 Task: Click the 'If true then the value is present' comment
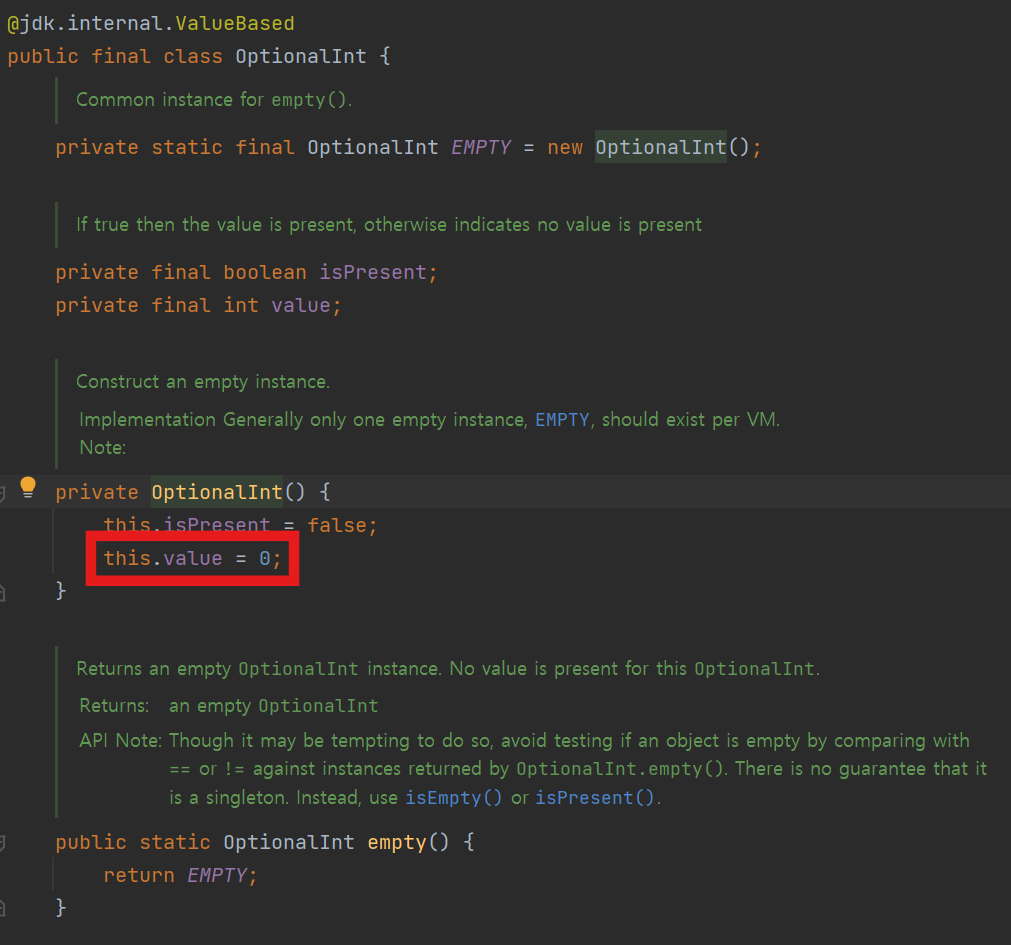[x=389, y=225]
